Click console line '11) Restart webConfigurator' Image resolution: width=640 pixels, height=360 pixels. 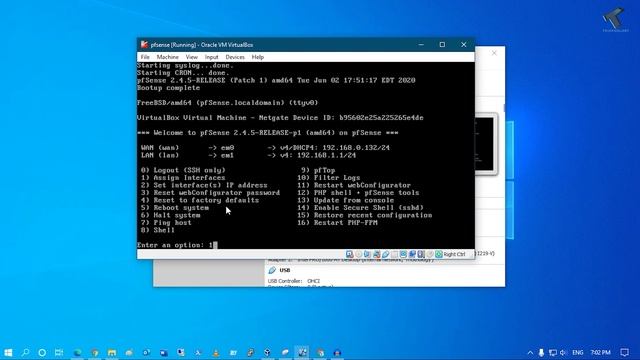tap(354, 185)
